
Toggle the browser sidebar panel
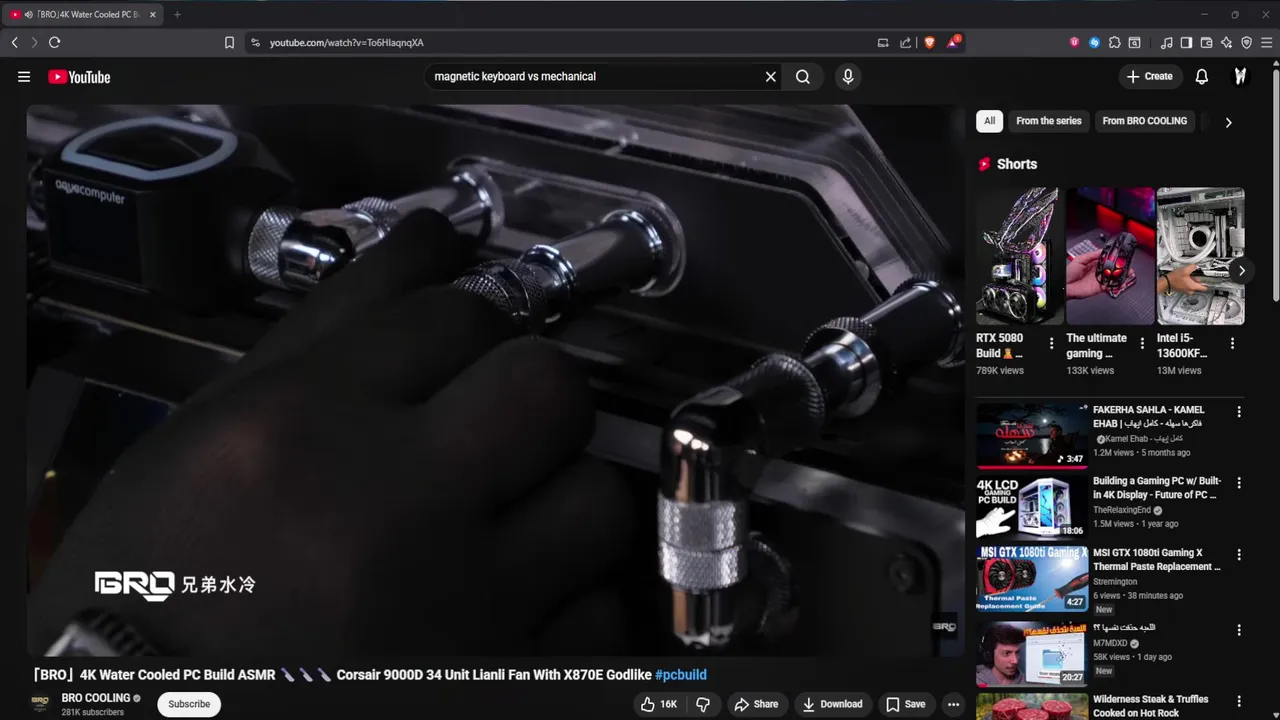pyautogui.click(x=1186, y=43)
